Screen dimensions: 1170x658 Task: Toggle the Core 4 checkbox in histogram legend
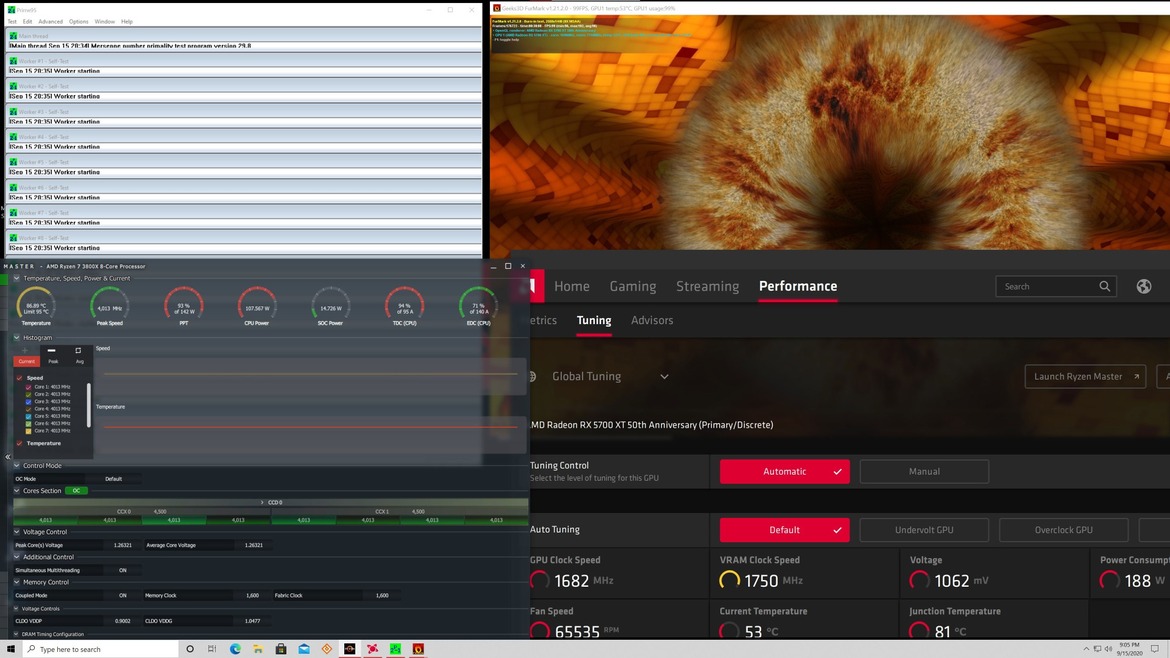click(28, 409)
